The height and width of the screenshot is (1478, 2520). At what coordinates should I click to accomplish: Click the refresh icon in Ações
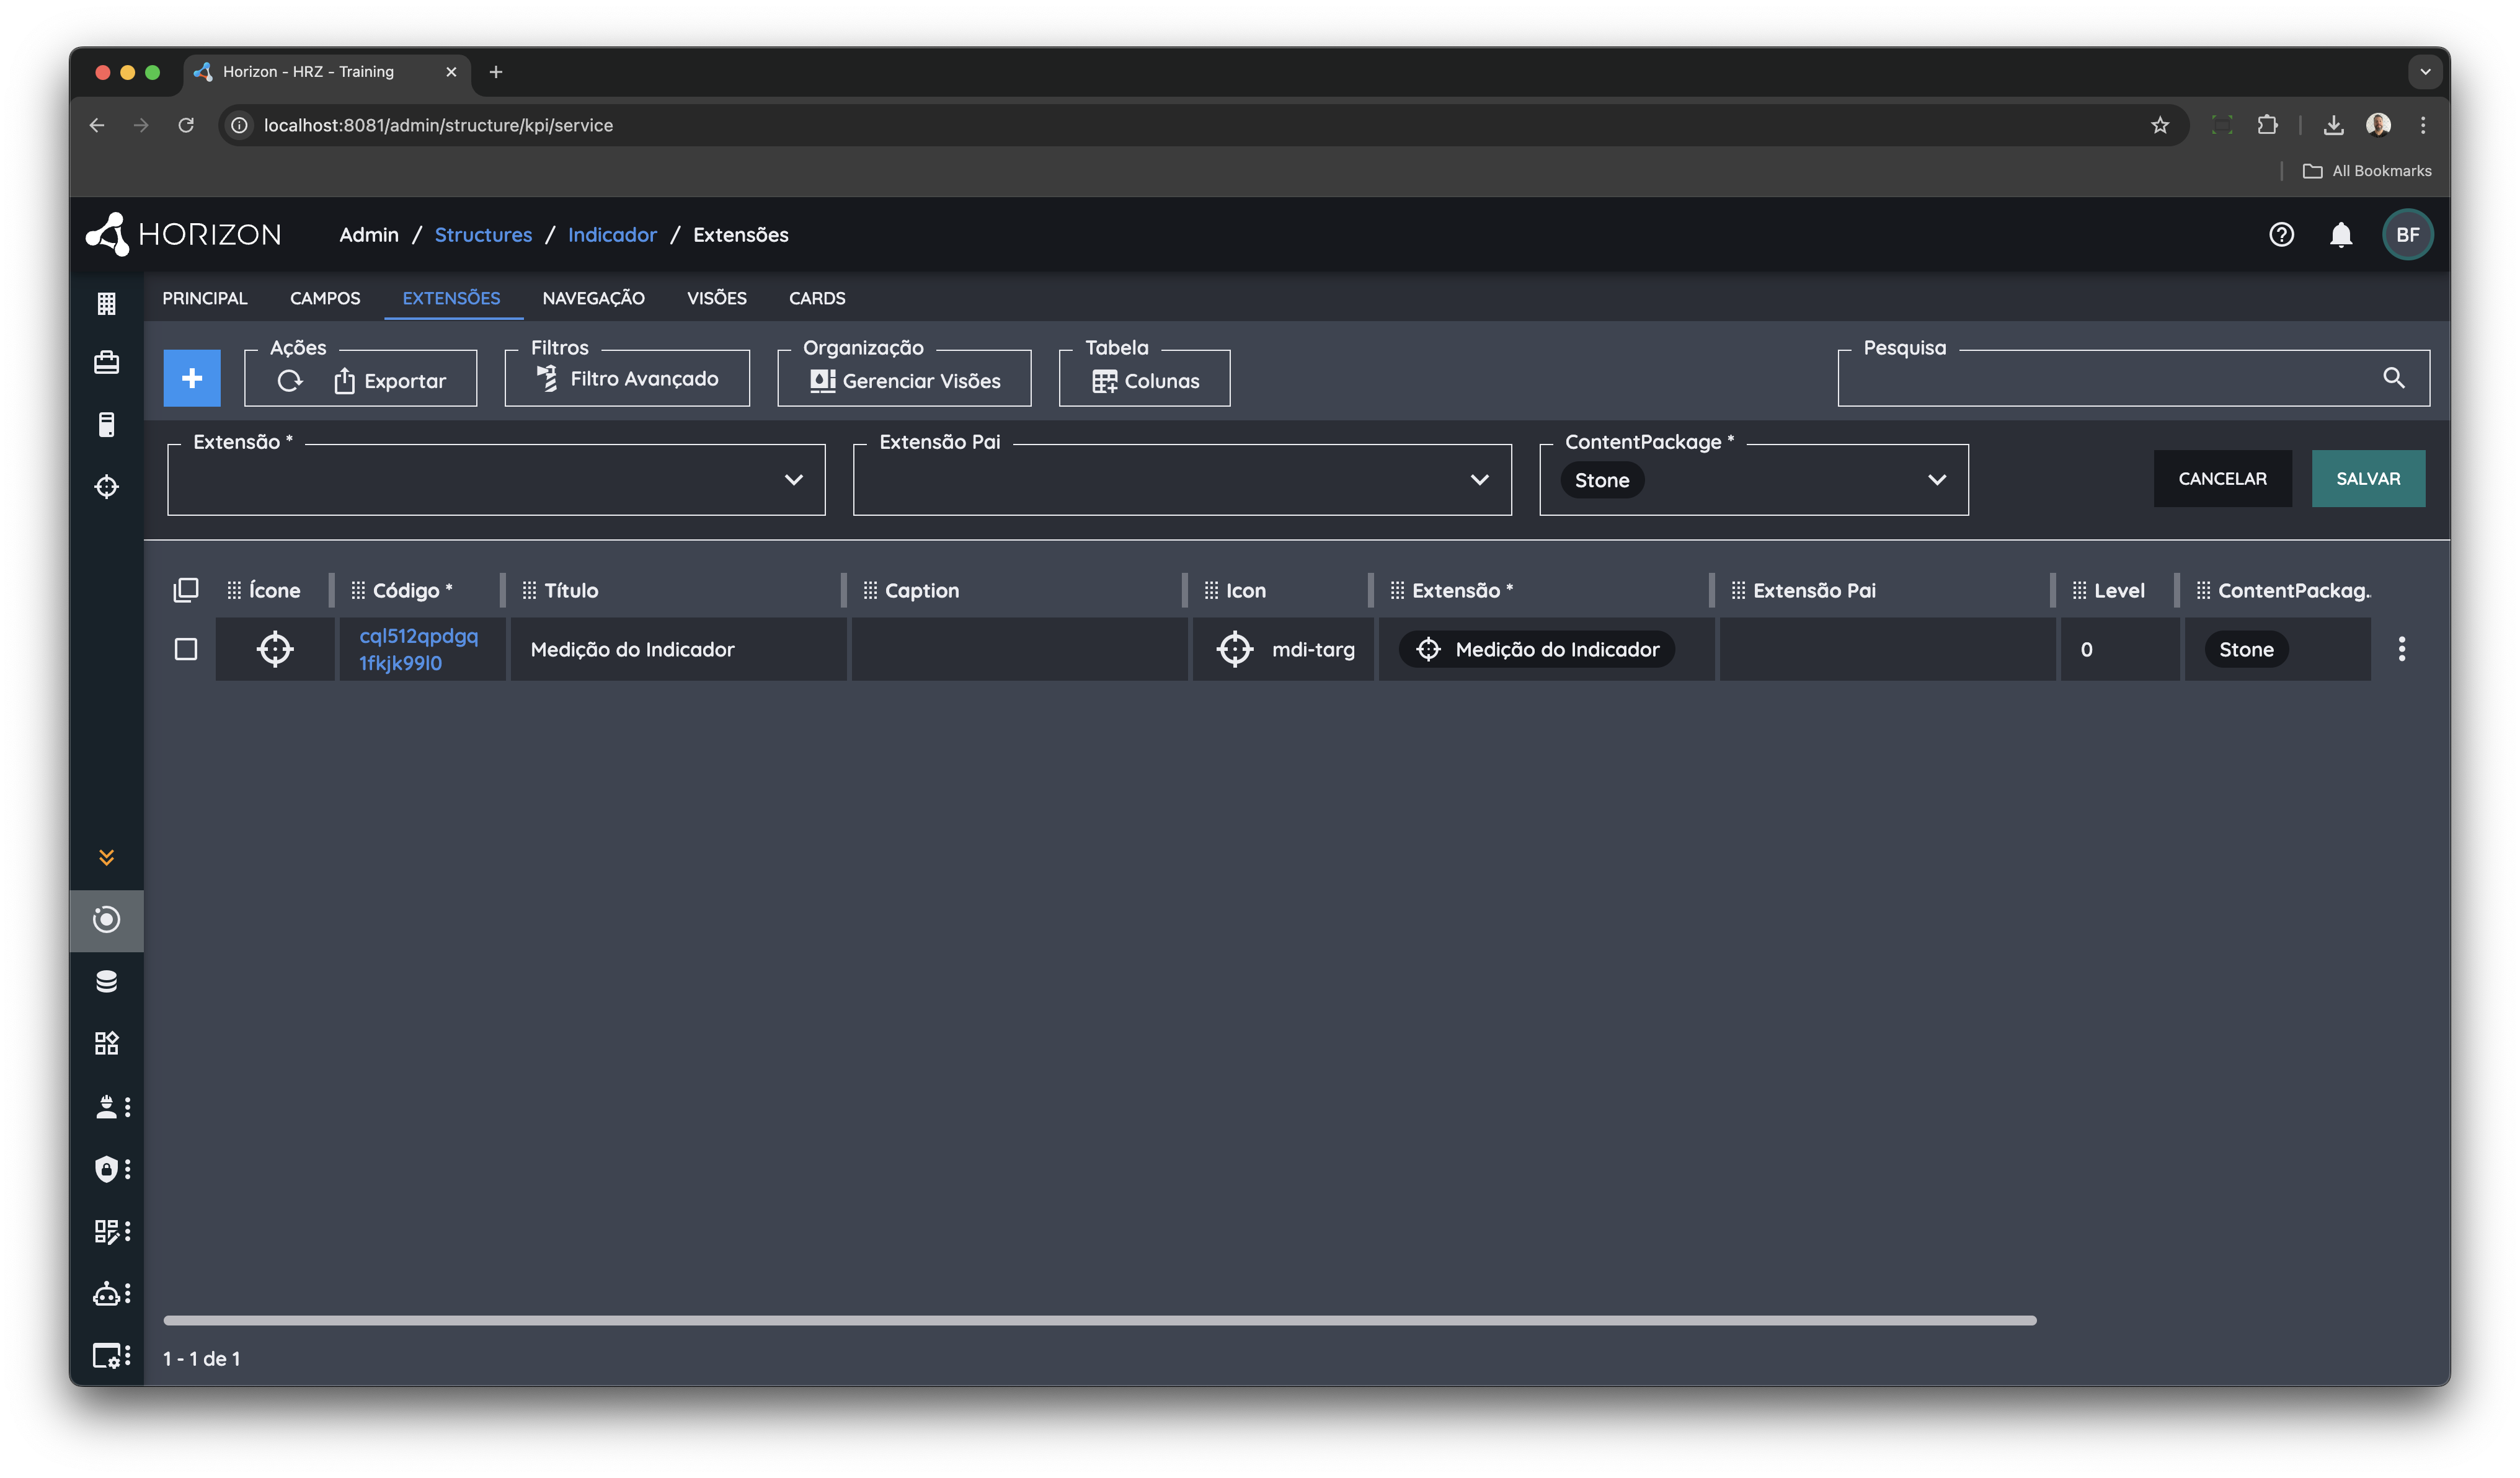pyautogui.click(x=290, y=381)
